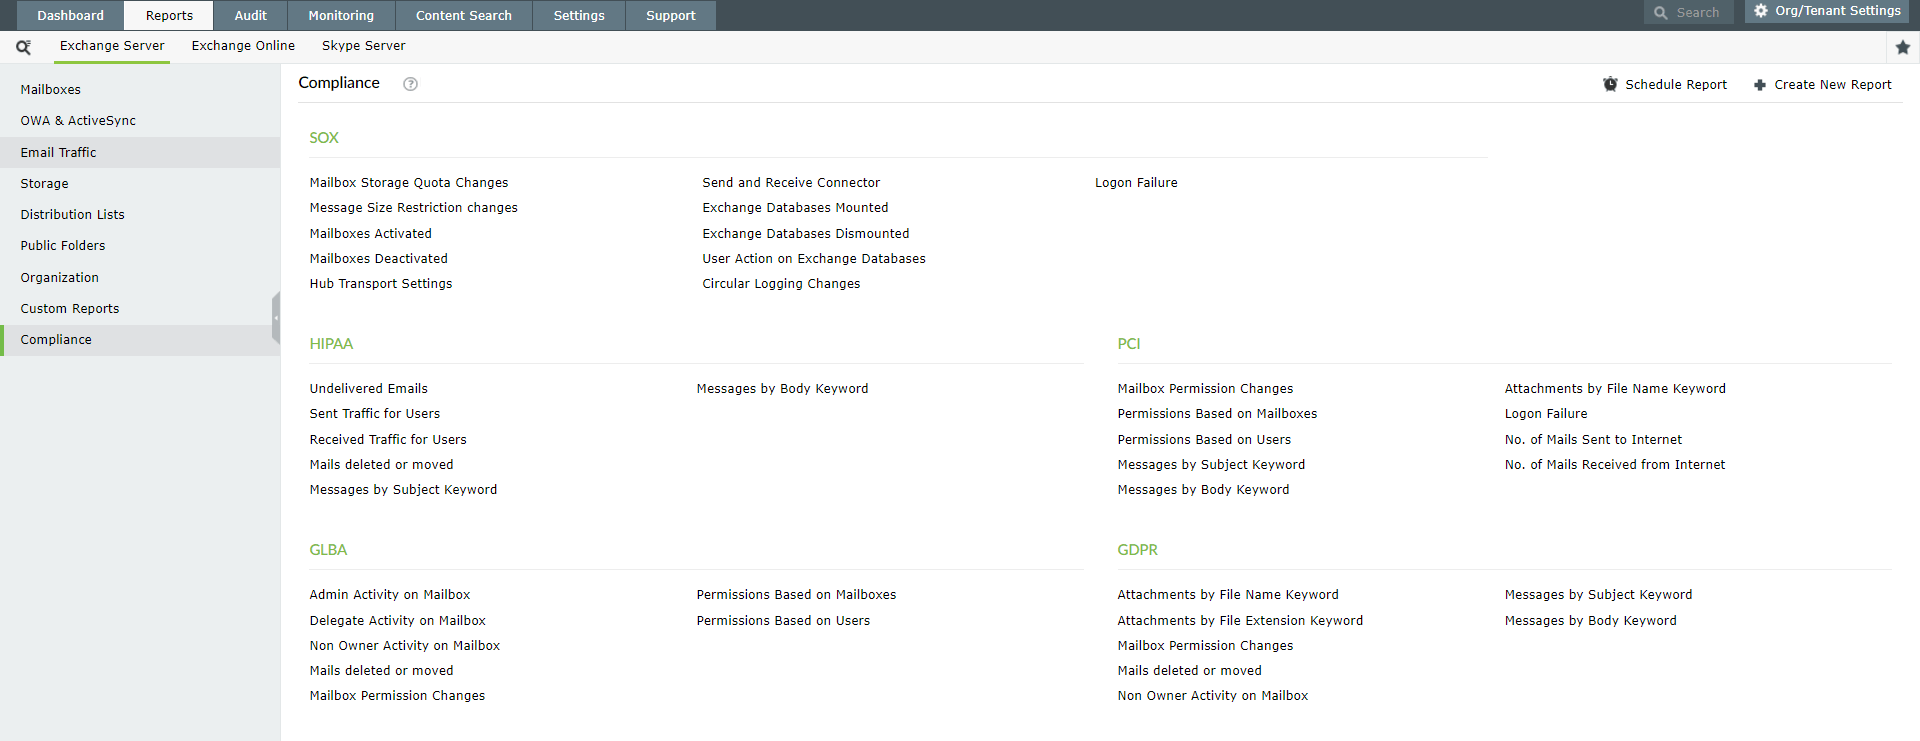1920x741 pixels.
Task: Open Messages by Body Keyword under HIPAA
Action: pyautogui.click(x=783, y=389)
